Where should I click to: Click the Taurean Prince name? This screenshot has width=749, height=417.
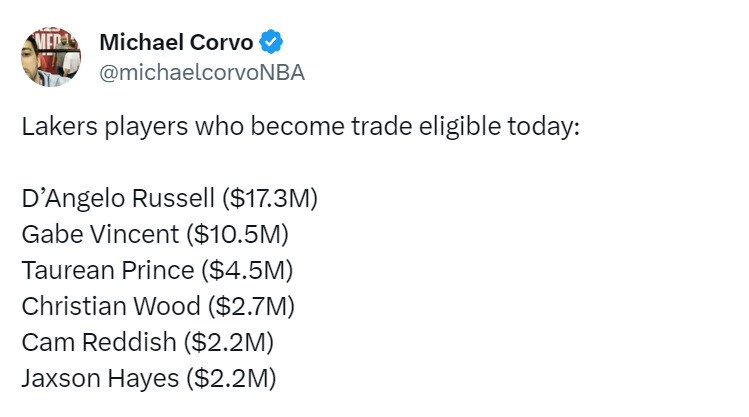[108, 270]
